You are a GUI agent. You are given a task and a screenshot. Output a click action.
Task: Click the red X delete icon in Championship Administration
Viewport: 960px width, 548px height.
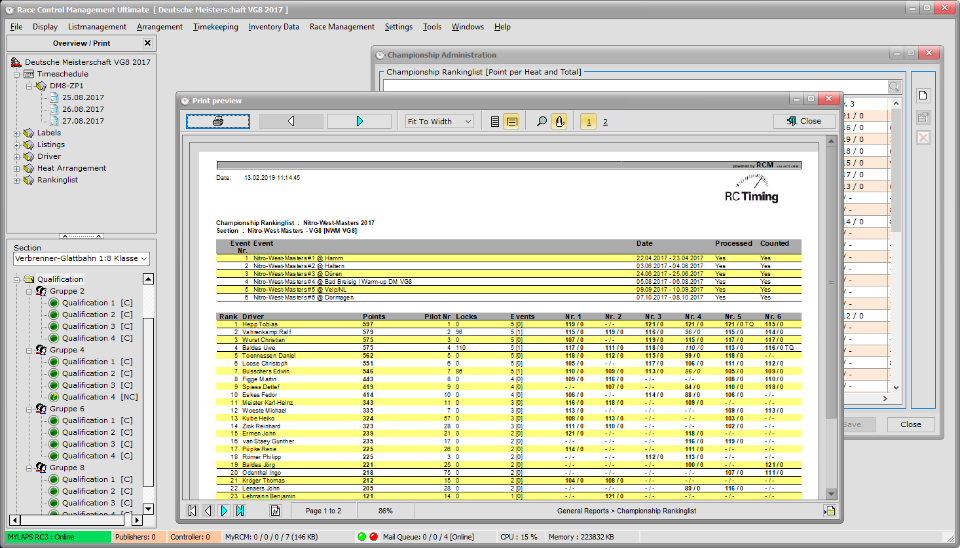point(923,137)
